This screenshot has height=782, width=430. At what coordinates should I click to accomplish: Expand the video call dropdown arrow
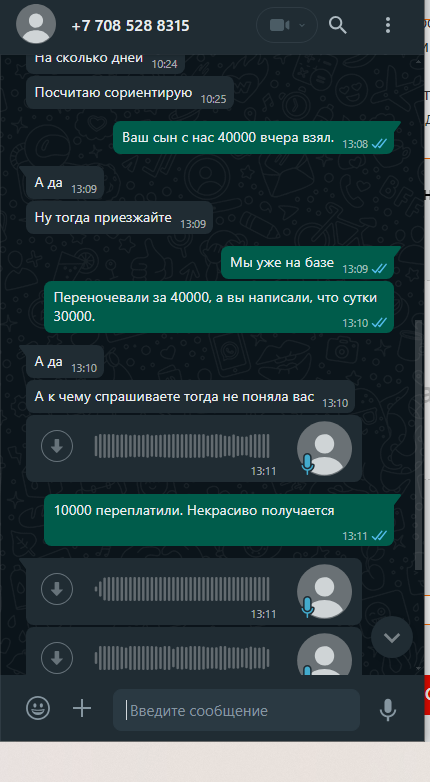click(301, 25)
